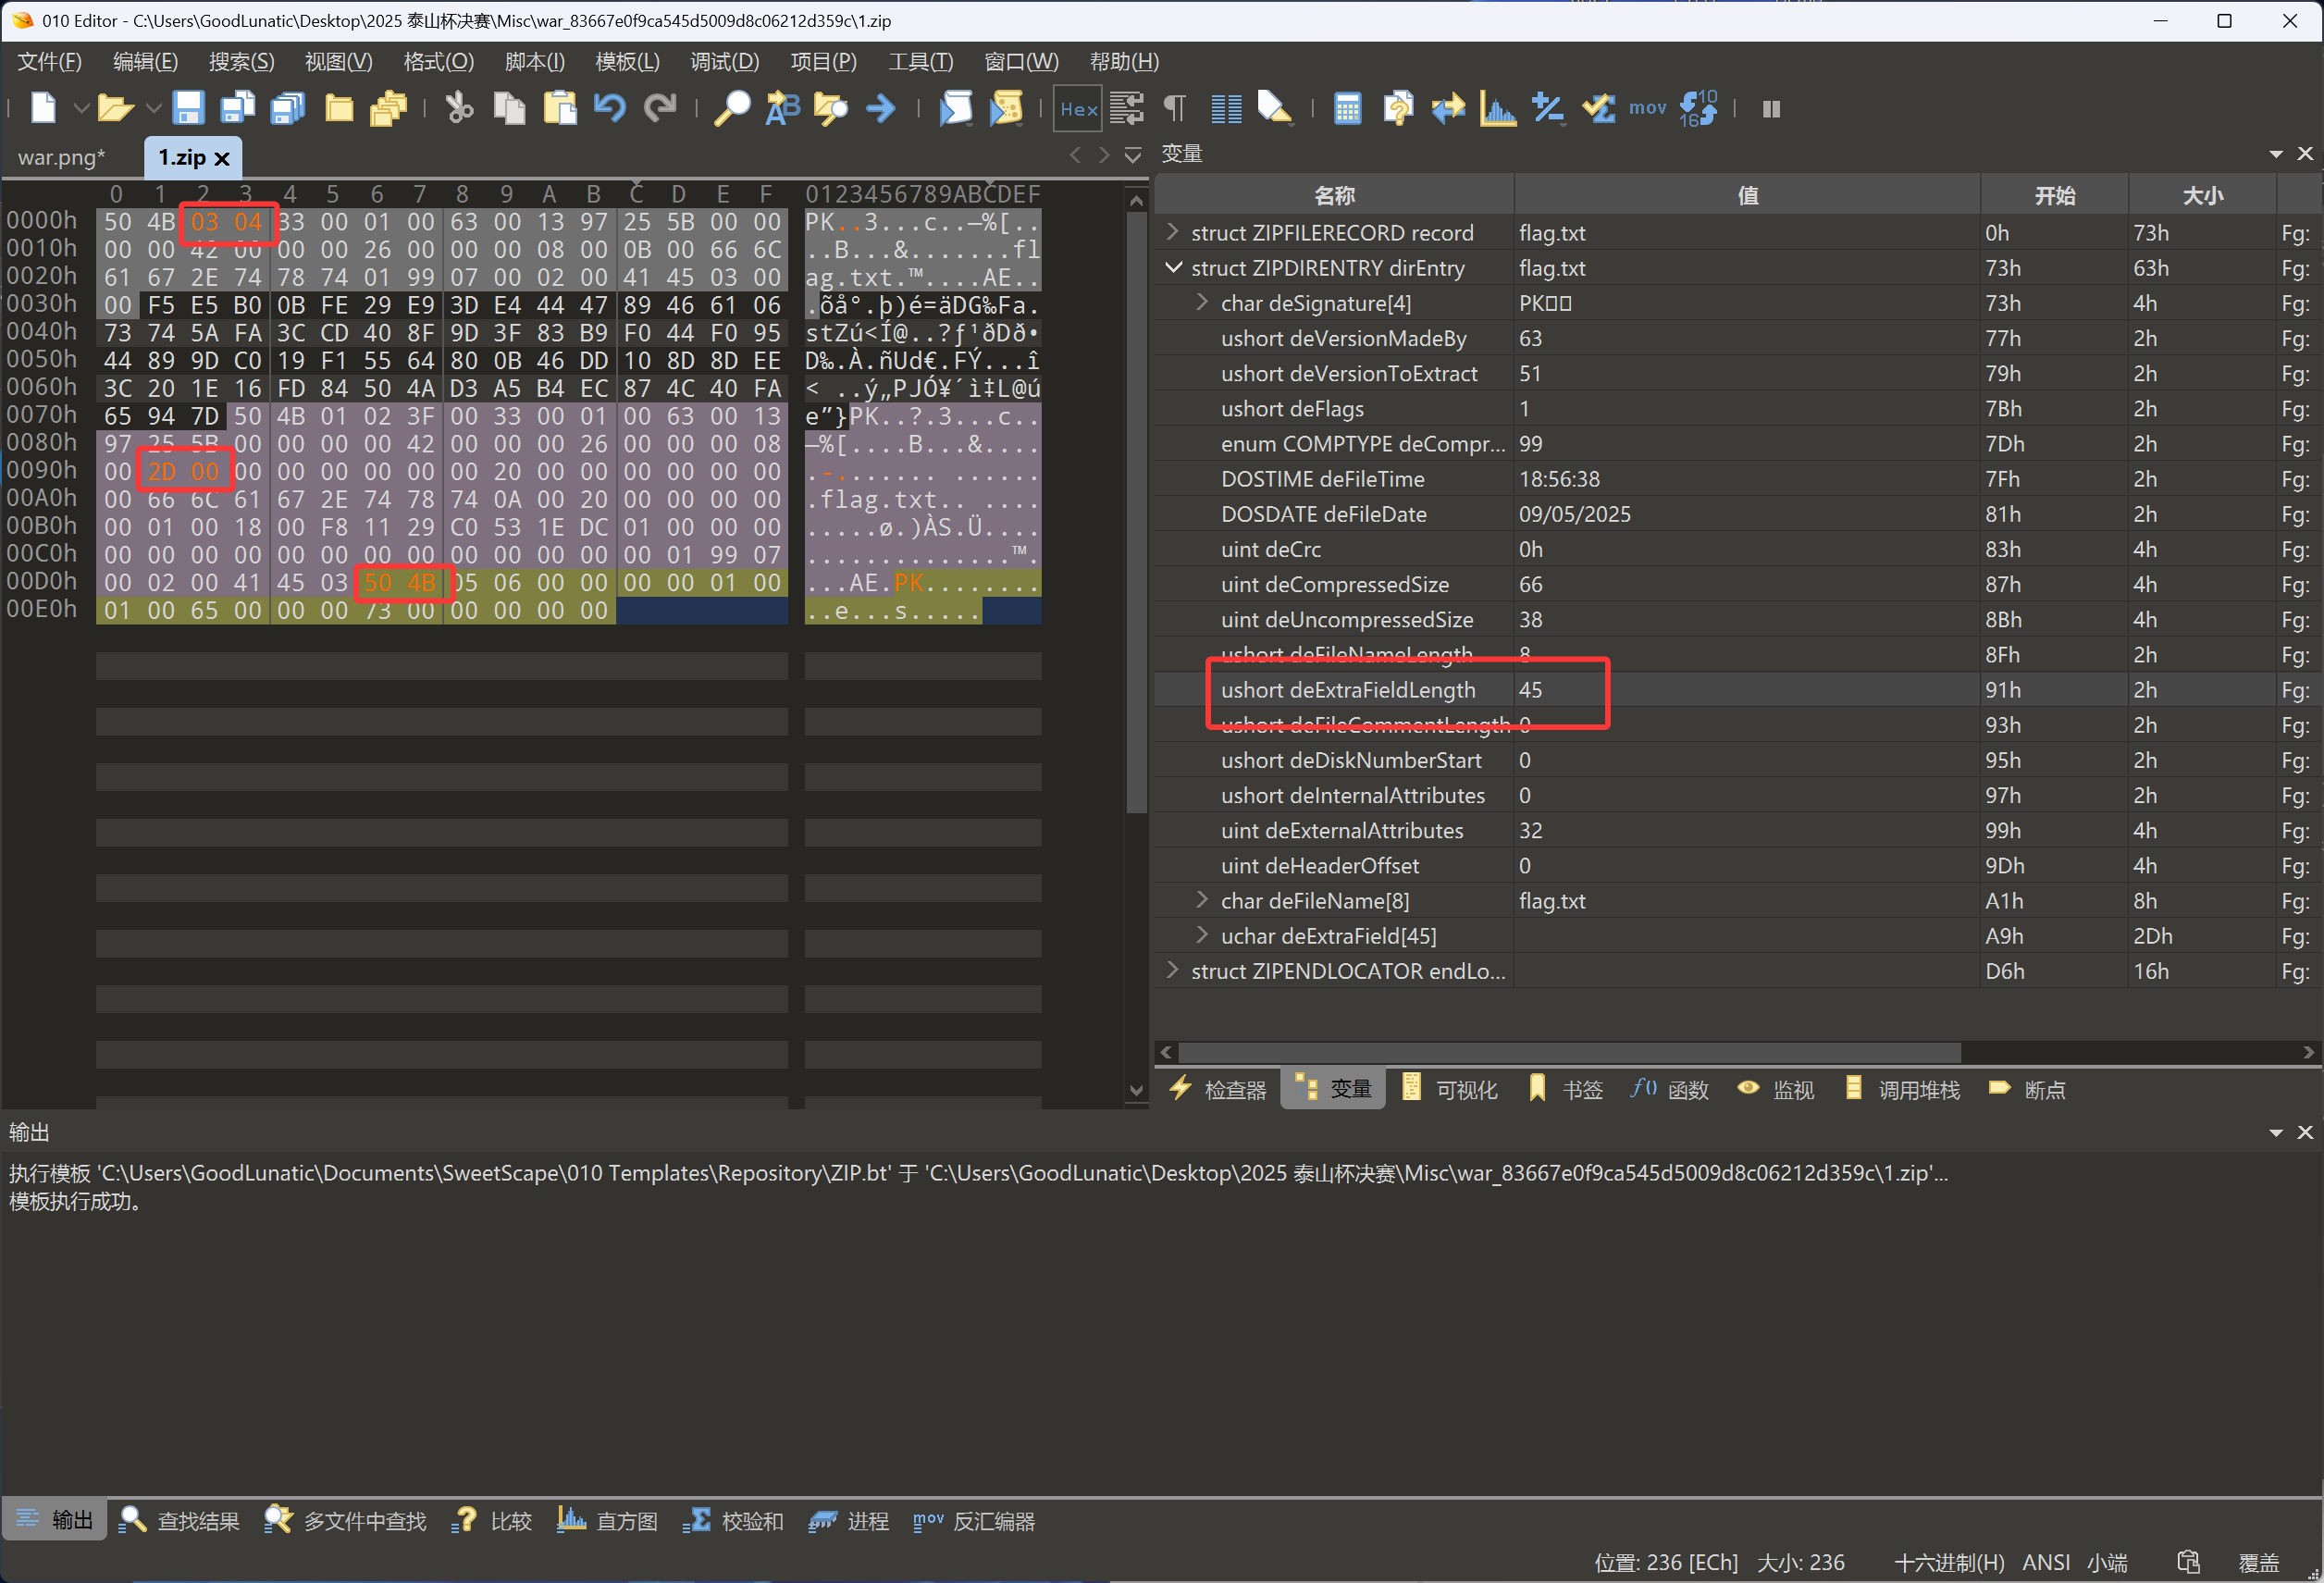The height and width of the screenshot is (1583, 2324).
Task: Open the Histogram tool in toolbar
Action: click(x=1498, y=108)
